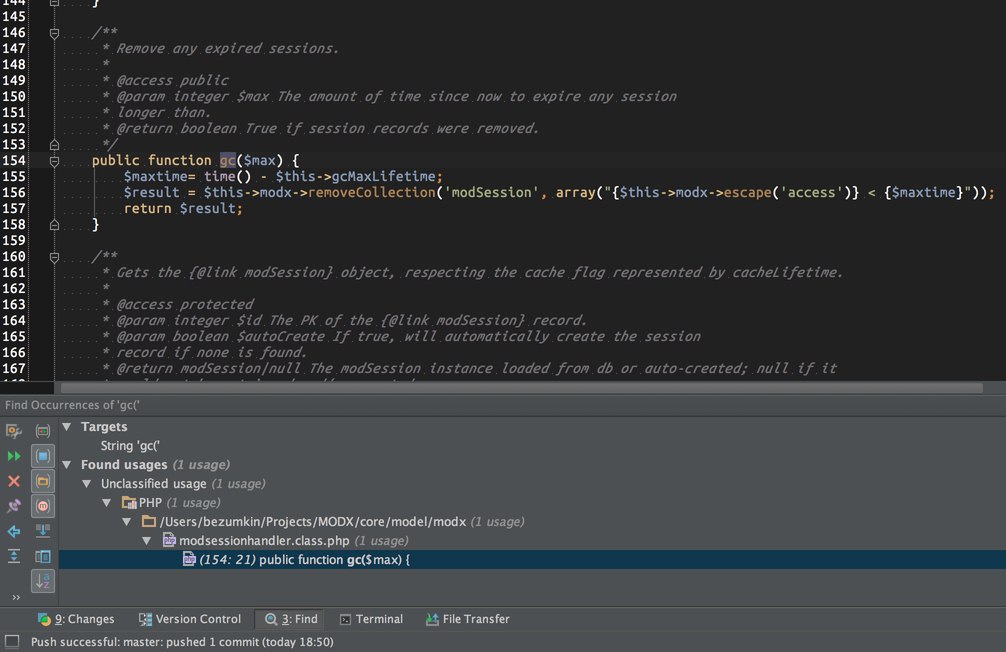
Task: Click 'return $result;' on line 157
Action: coord(183,209)
